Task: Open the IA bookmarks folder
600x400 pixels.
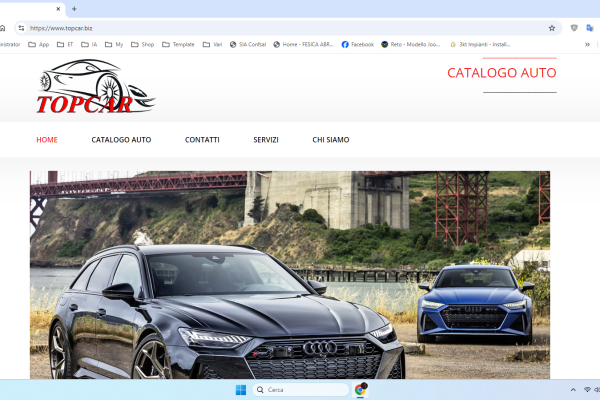Action: (x=89, y=44)
